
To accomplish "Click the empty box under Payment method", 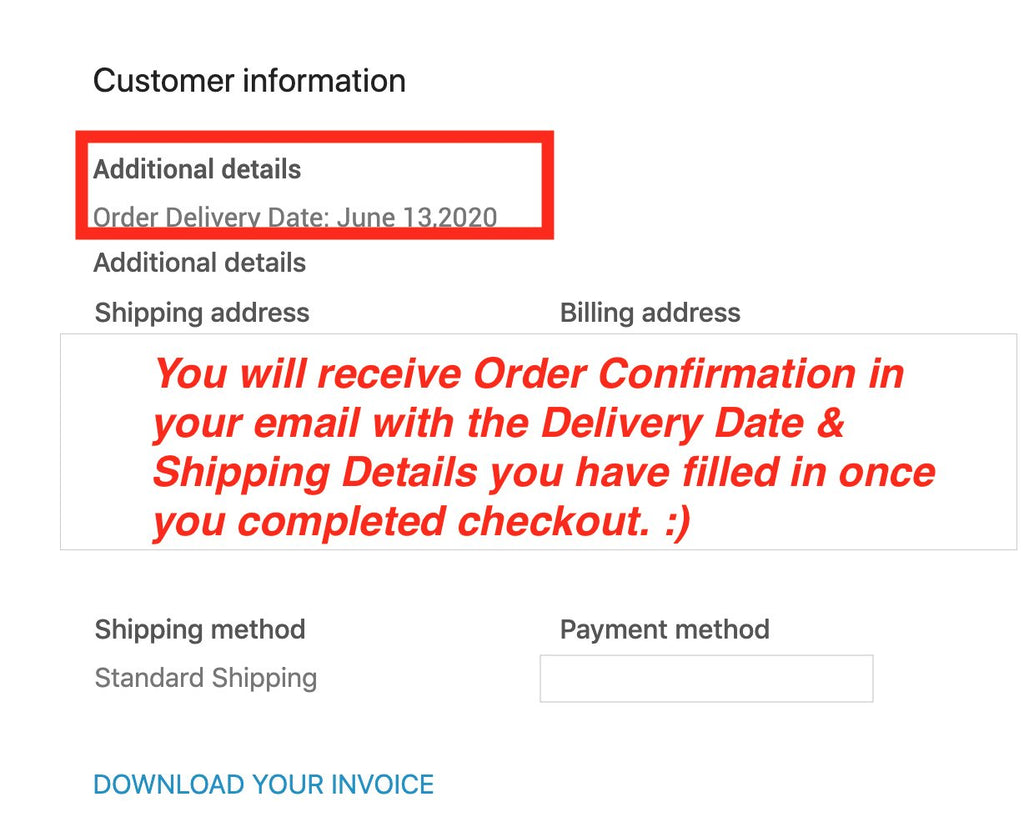I will click(x=706, y=678).
